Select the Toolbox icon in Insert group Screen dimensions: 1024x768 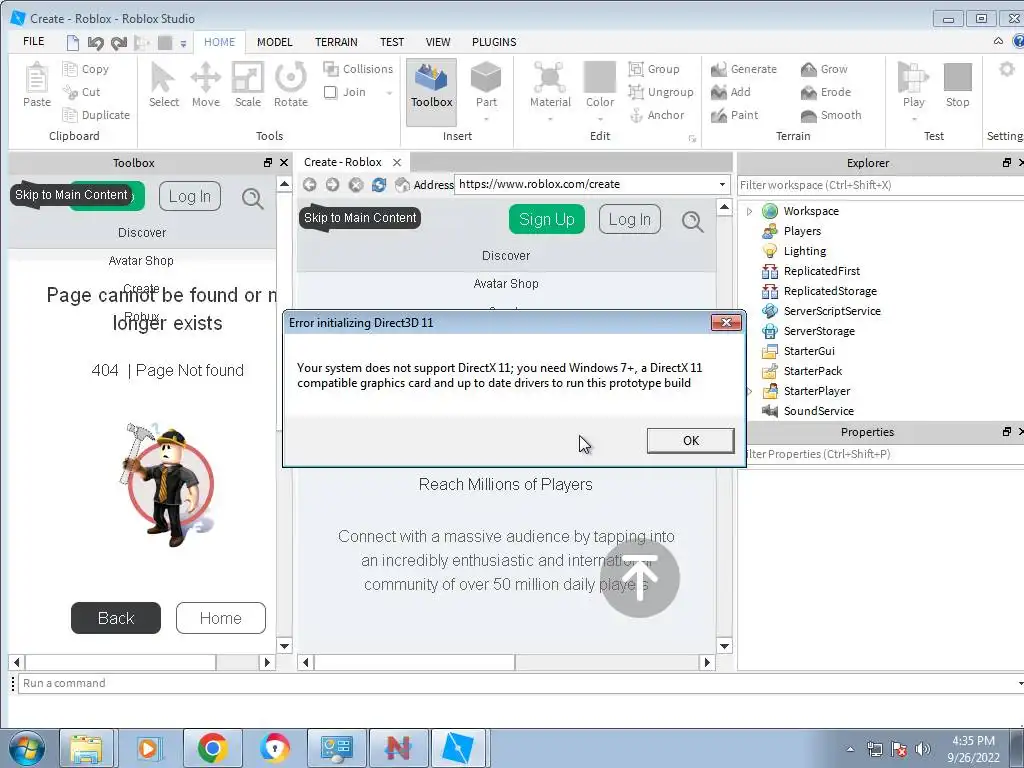pyautogui.click(x=432, y=92)
